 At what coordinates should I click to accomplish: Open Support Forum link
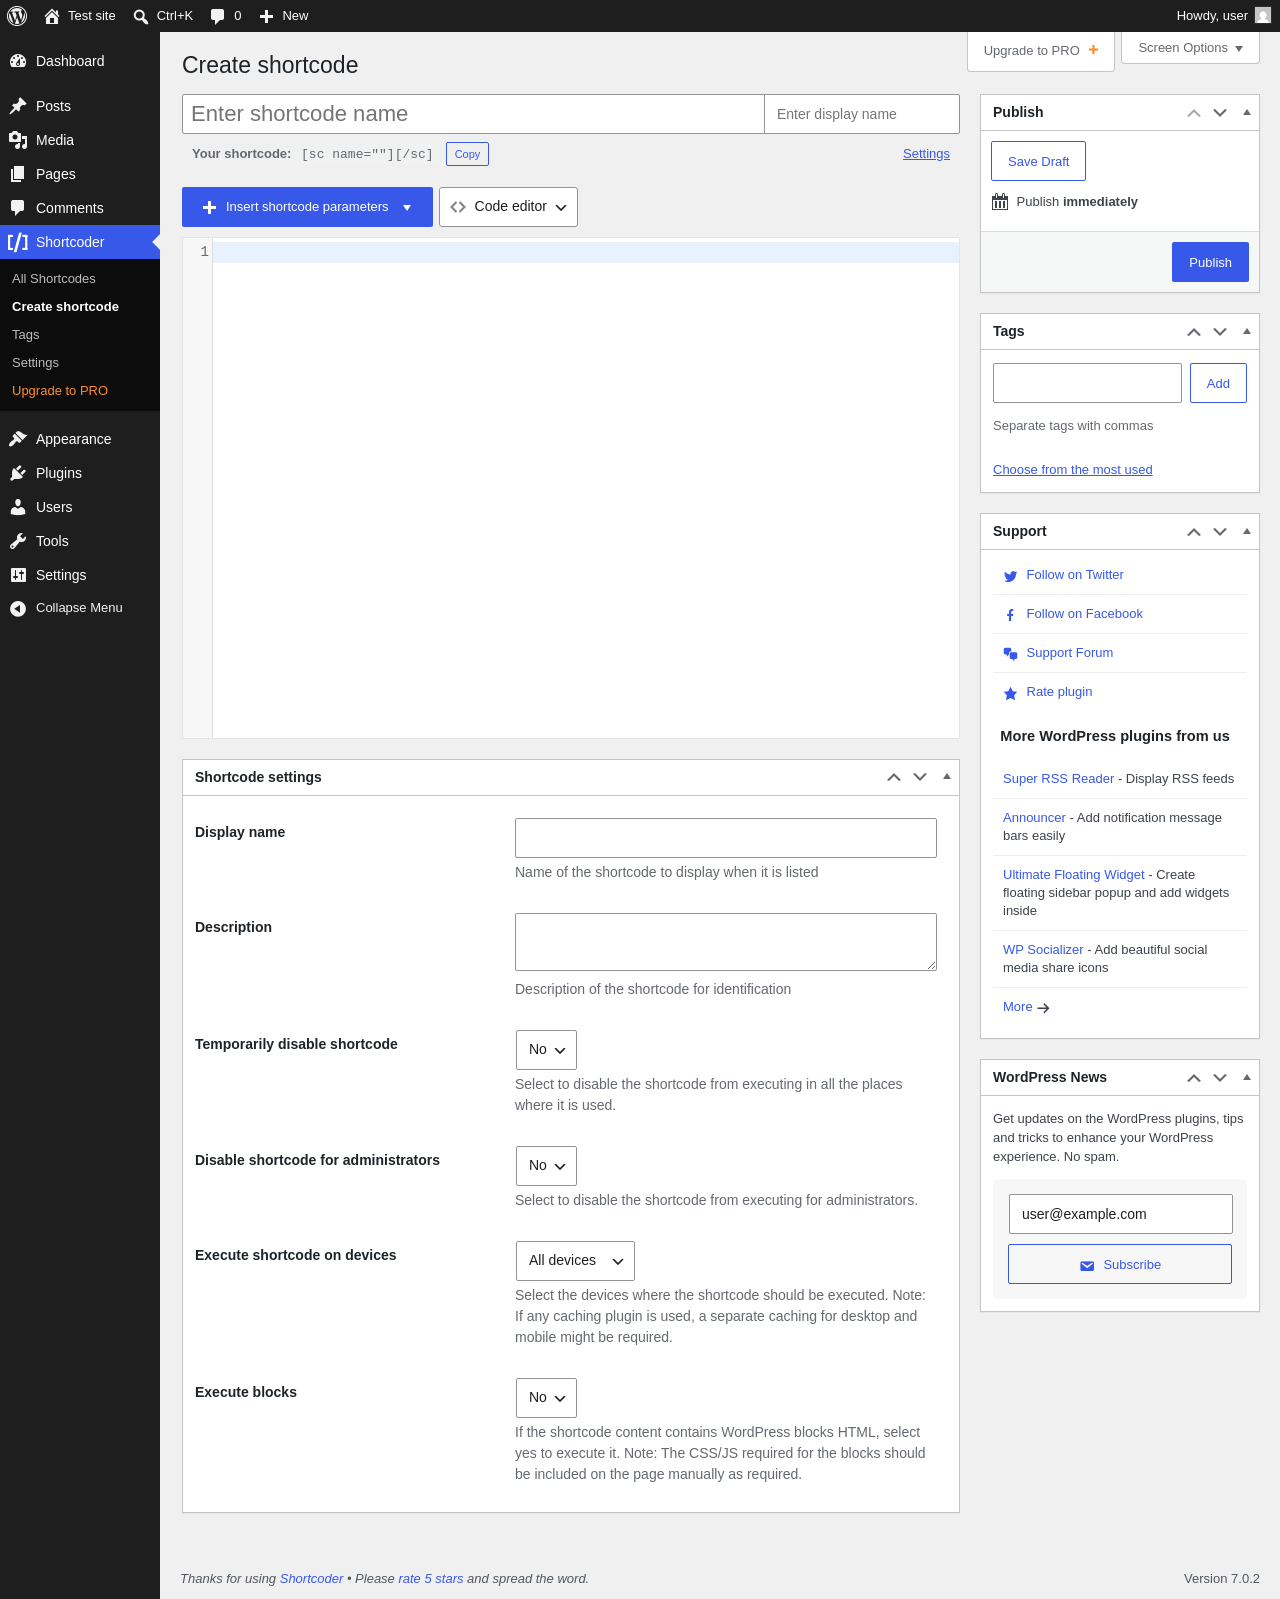click(1069, 653)
